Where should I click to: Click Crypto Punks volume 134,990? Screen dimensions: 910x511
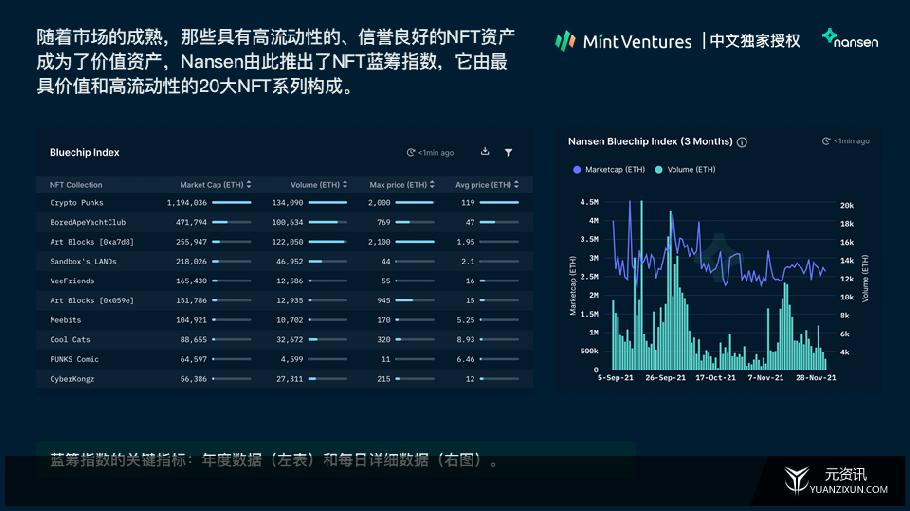287,203
